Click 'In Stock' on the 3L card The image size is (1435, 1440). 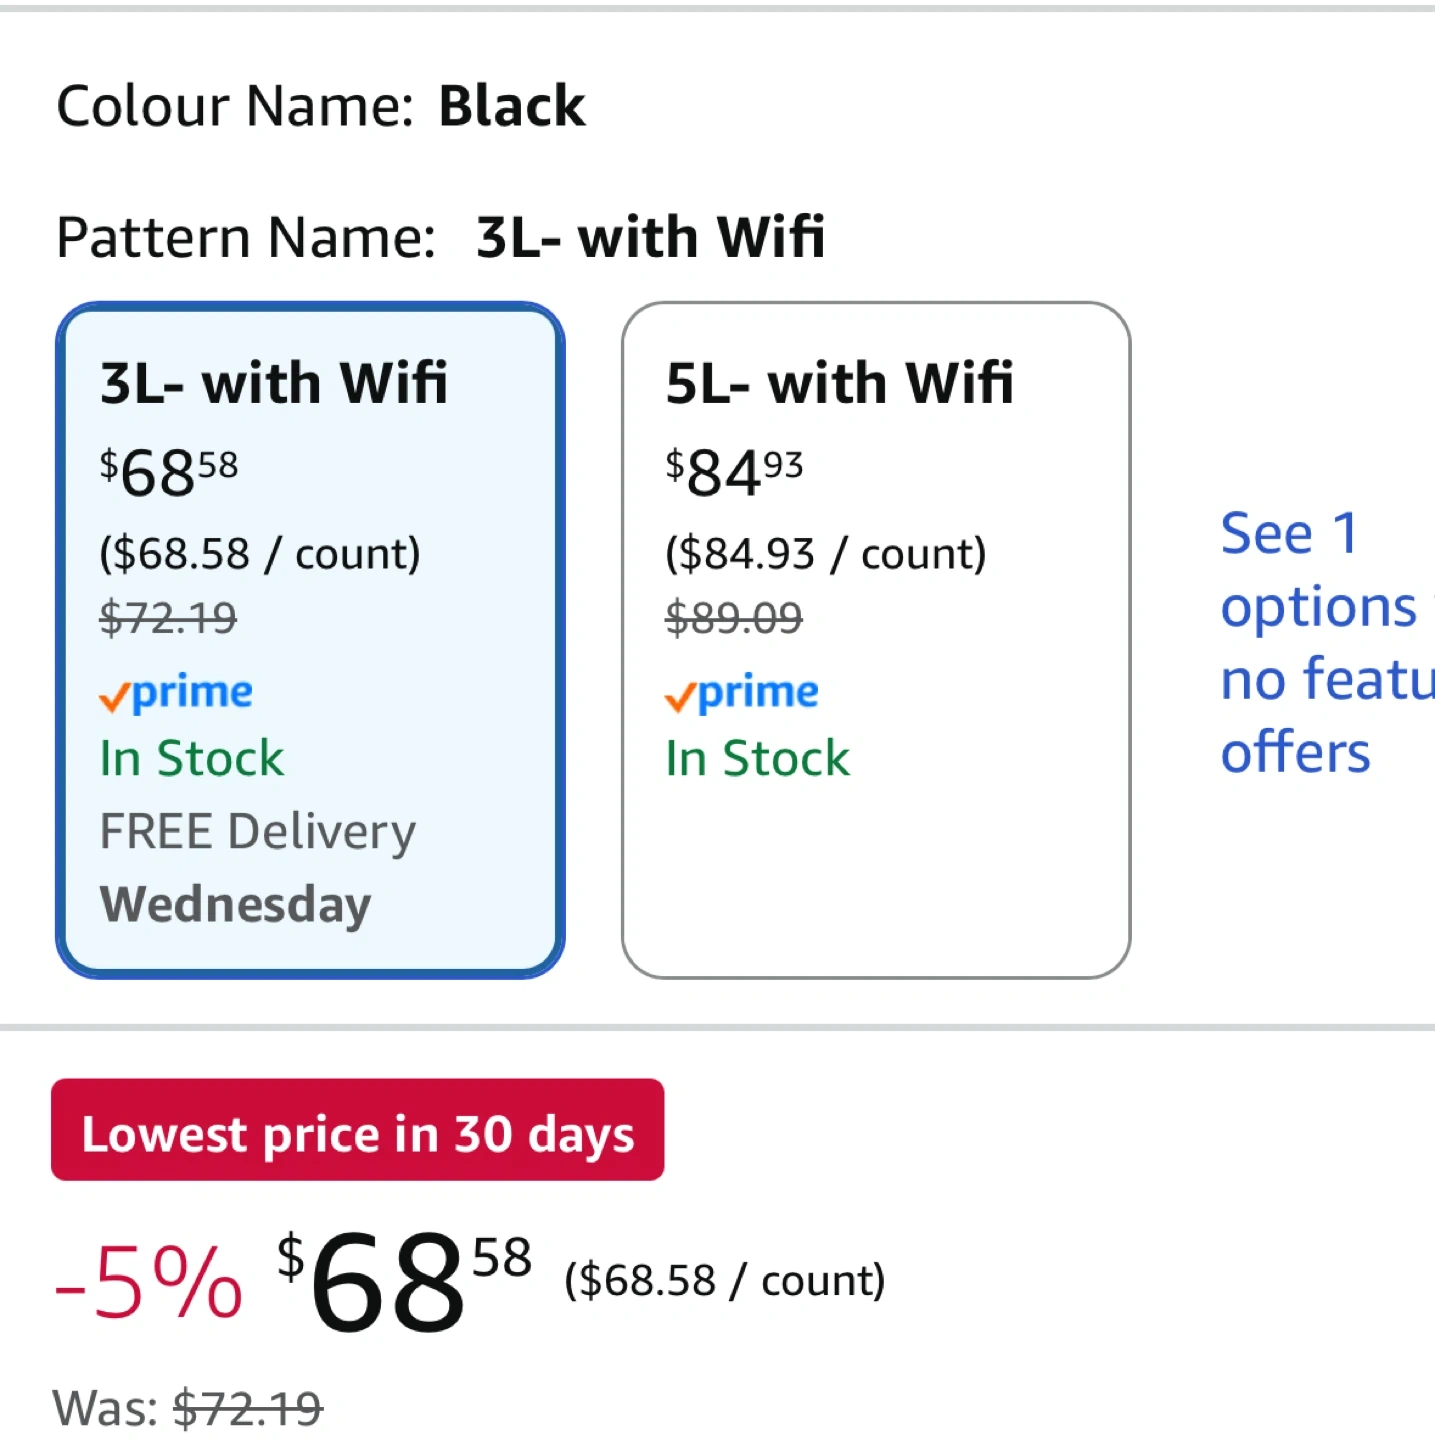[x=192, y=758]
